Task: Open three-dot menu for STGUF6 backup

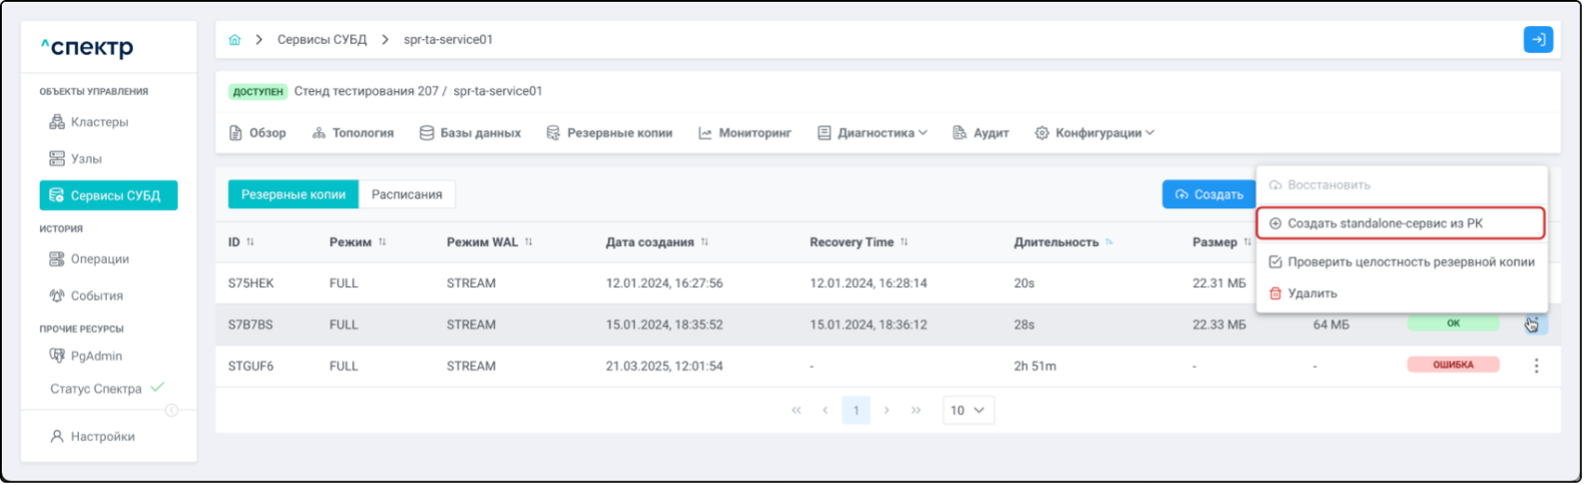Action: coord(1536,366)
